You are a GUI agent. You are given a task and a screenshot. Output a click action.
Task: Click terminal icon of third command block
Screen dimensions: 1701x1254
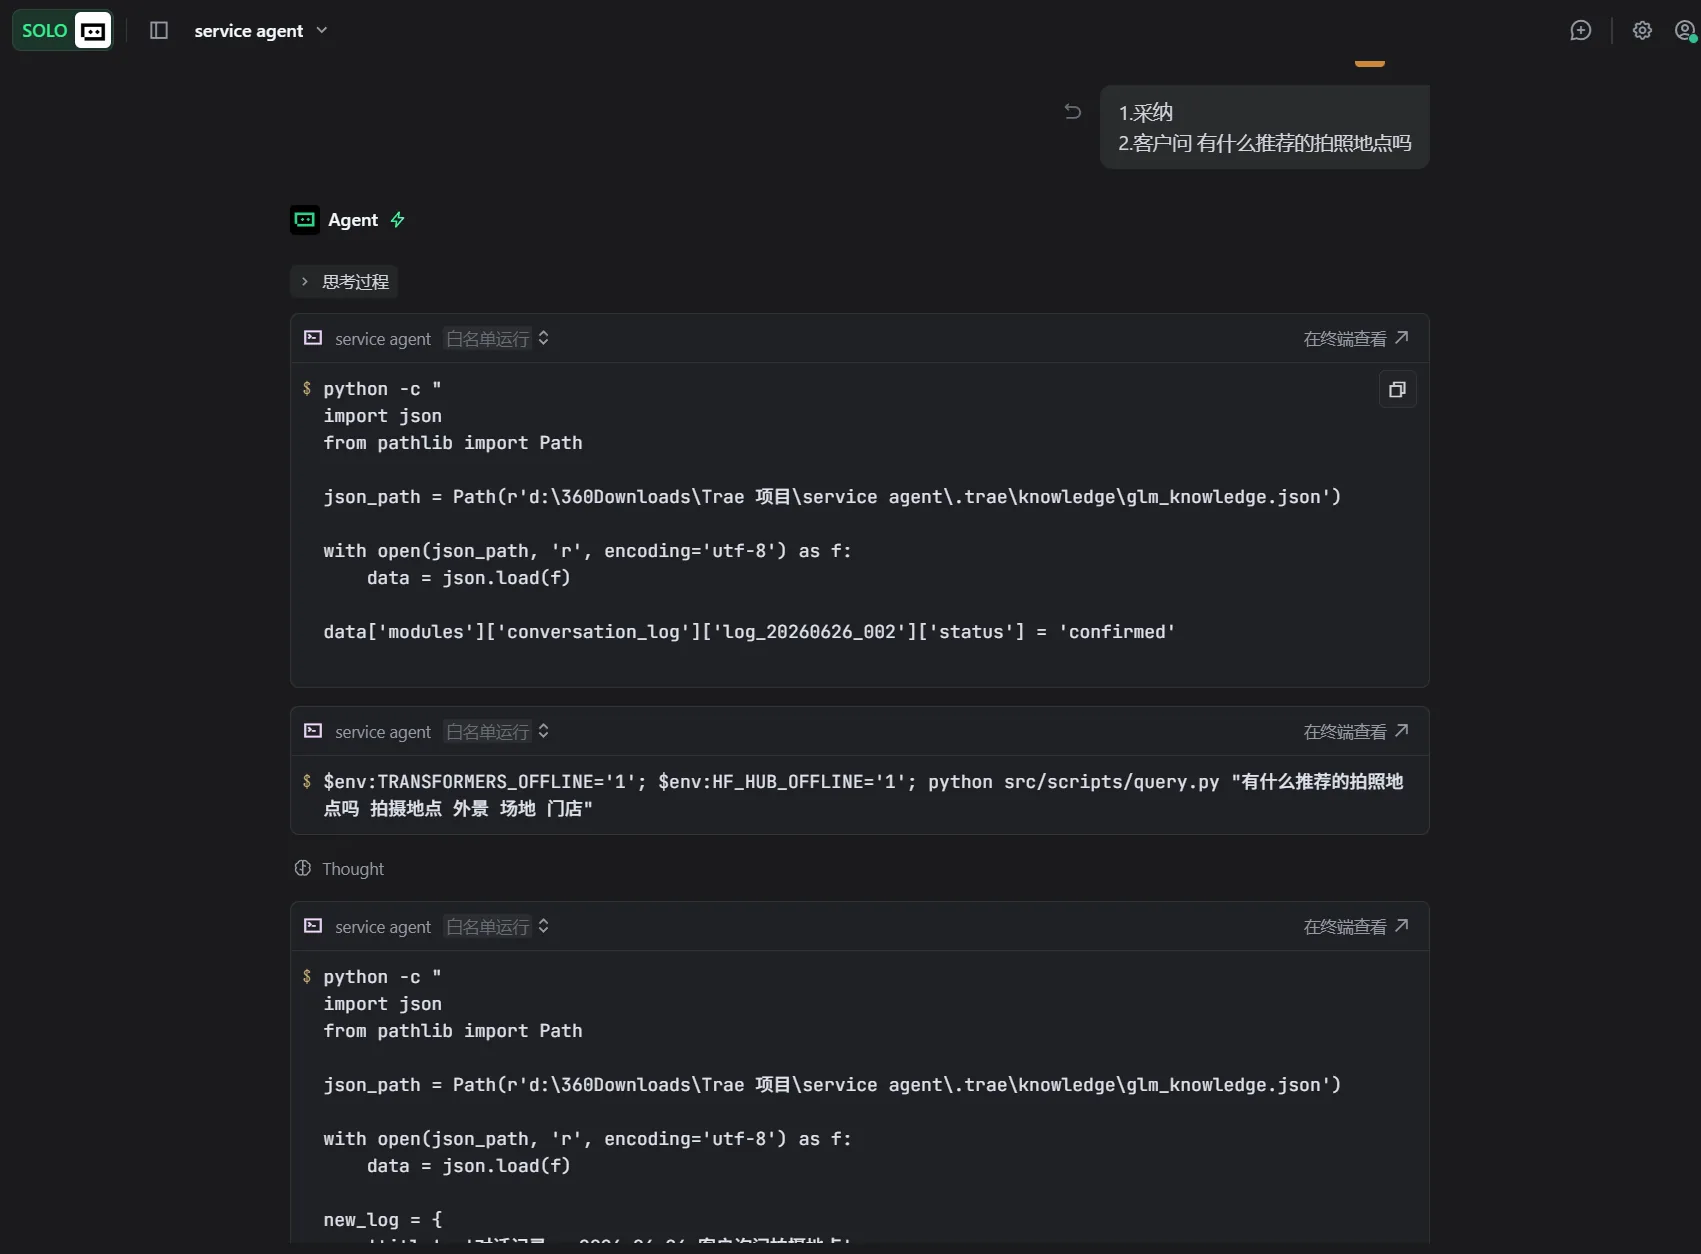click(x=313, y=926)
